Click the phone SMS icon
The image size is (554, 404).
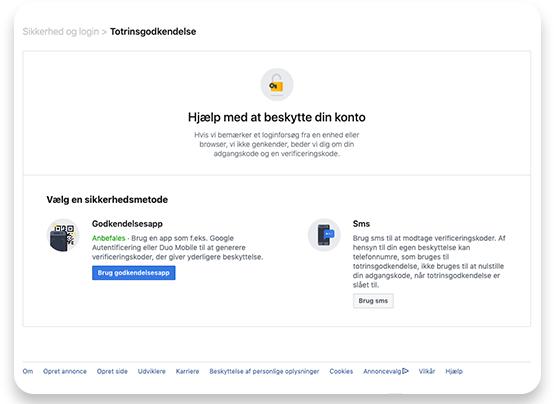[x=324, y=235]
